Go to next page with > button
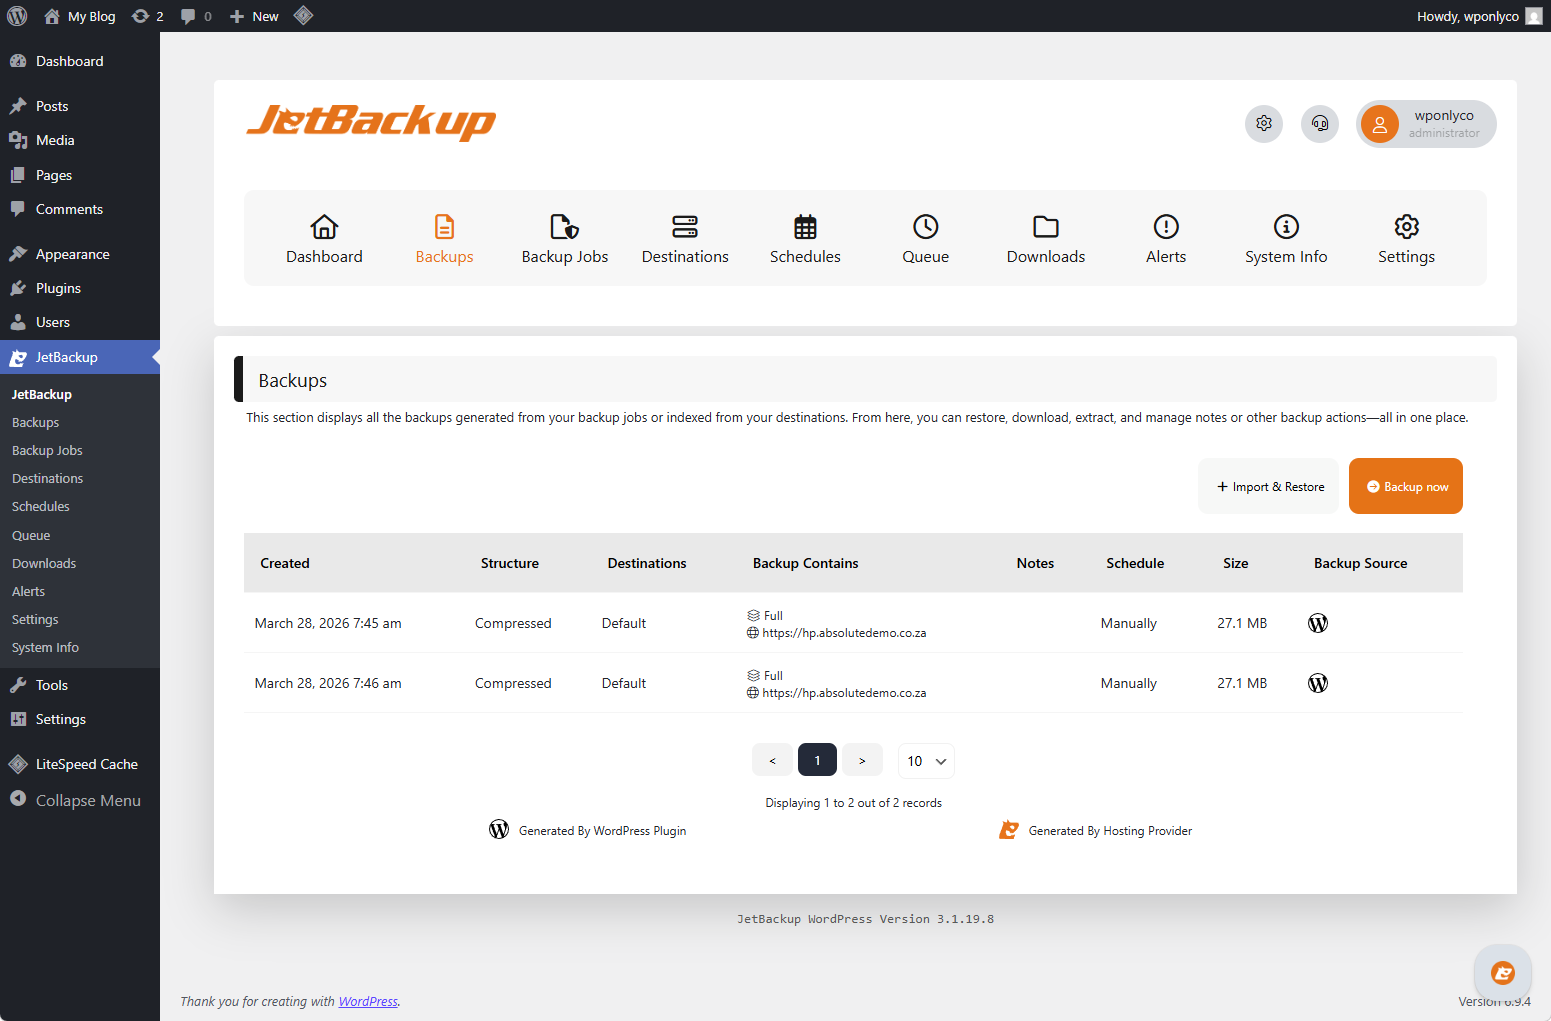The height and width of the screenshot is (1021, 1551). 862,760
